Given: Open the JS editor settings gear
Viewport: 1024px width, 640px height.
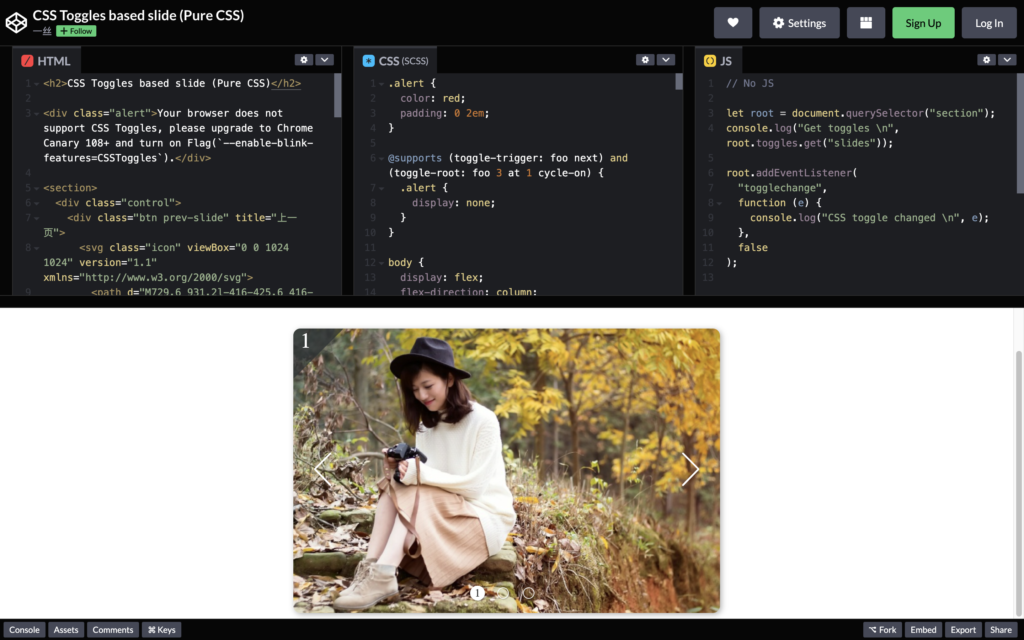Looking at the screenshot, I should [x=987, y=59].
